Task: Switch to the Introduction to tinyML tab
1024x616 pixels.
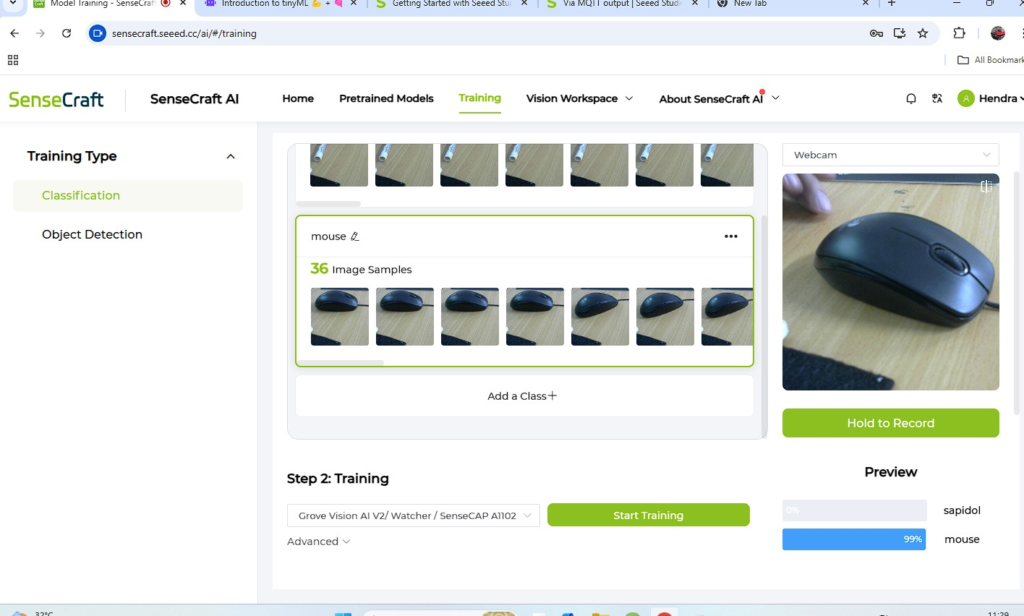Action: pos(281,5)
